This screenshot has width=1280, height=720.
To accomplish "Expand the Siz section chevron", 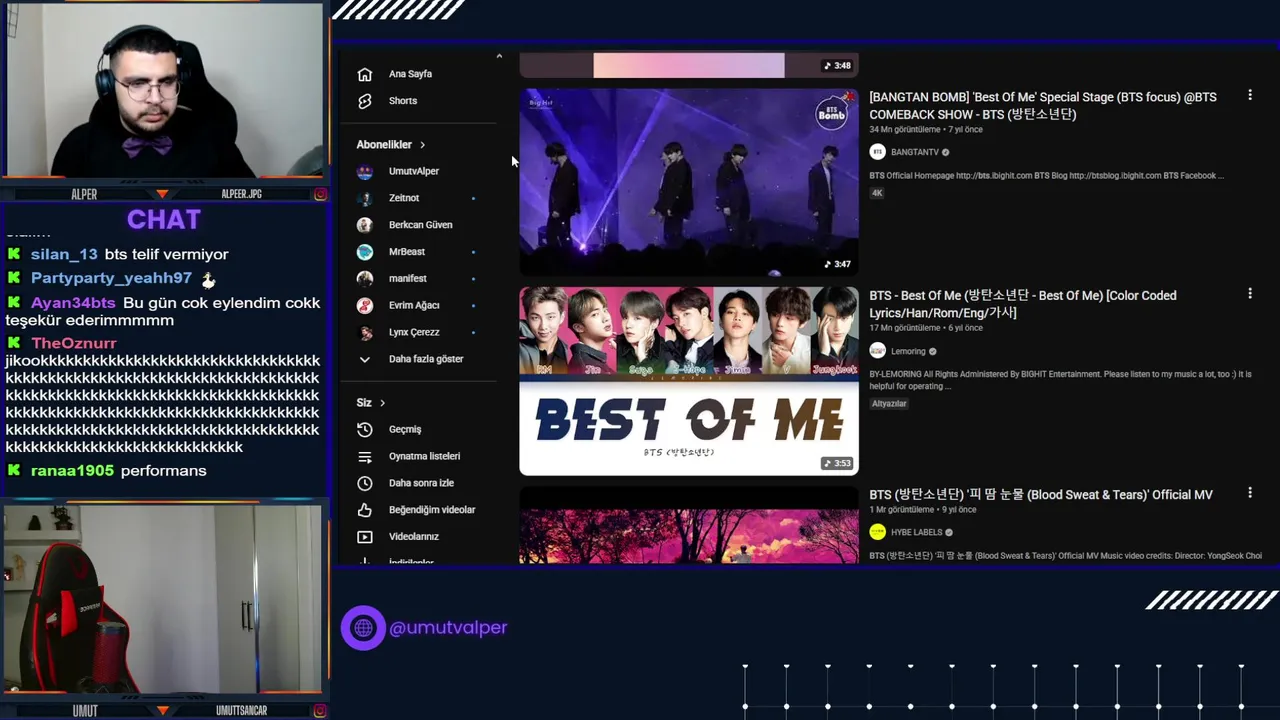I will point(382,403).
